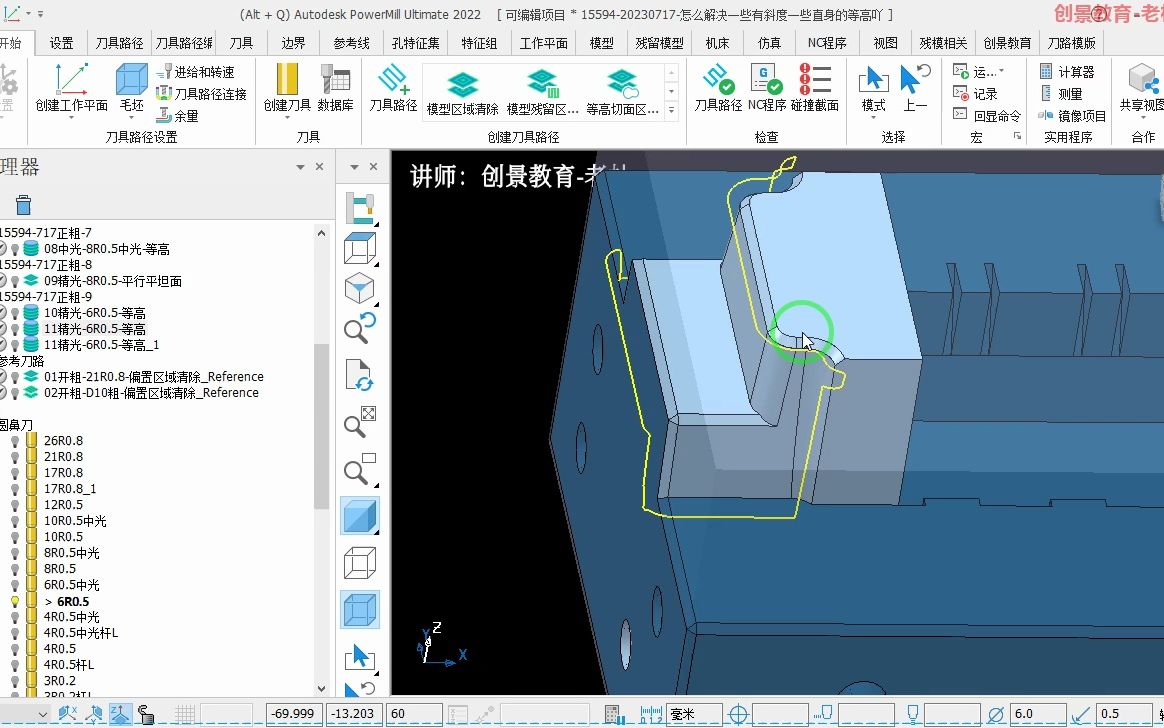Screen dimensions: 1164x728
Task: Select Constant Z slice area (等高切面区) strategy
Action: click(x=622, y=91)
